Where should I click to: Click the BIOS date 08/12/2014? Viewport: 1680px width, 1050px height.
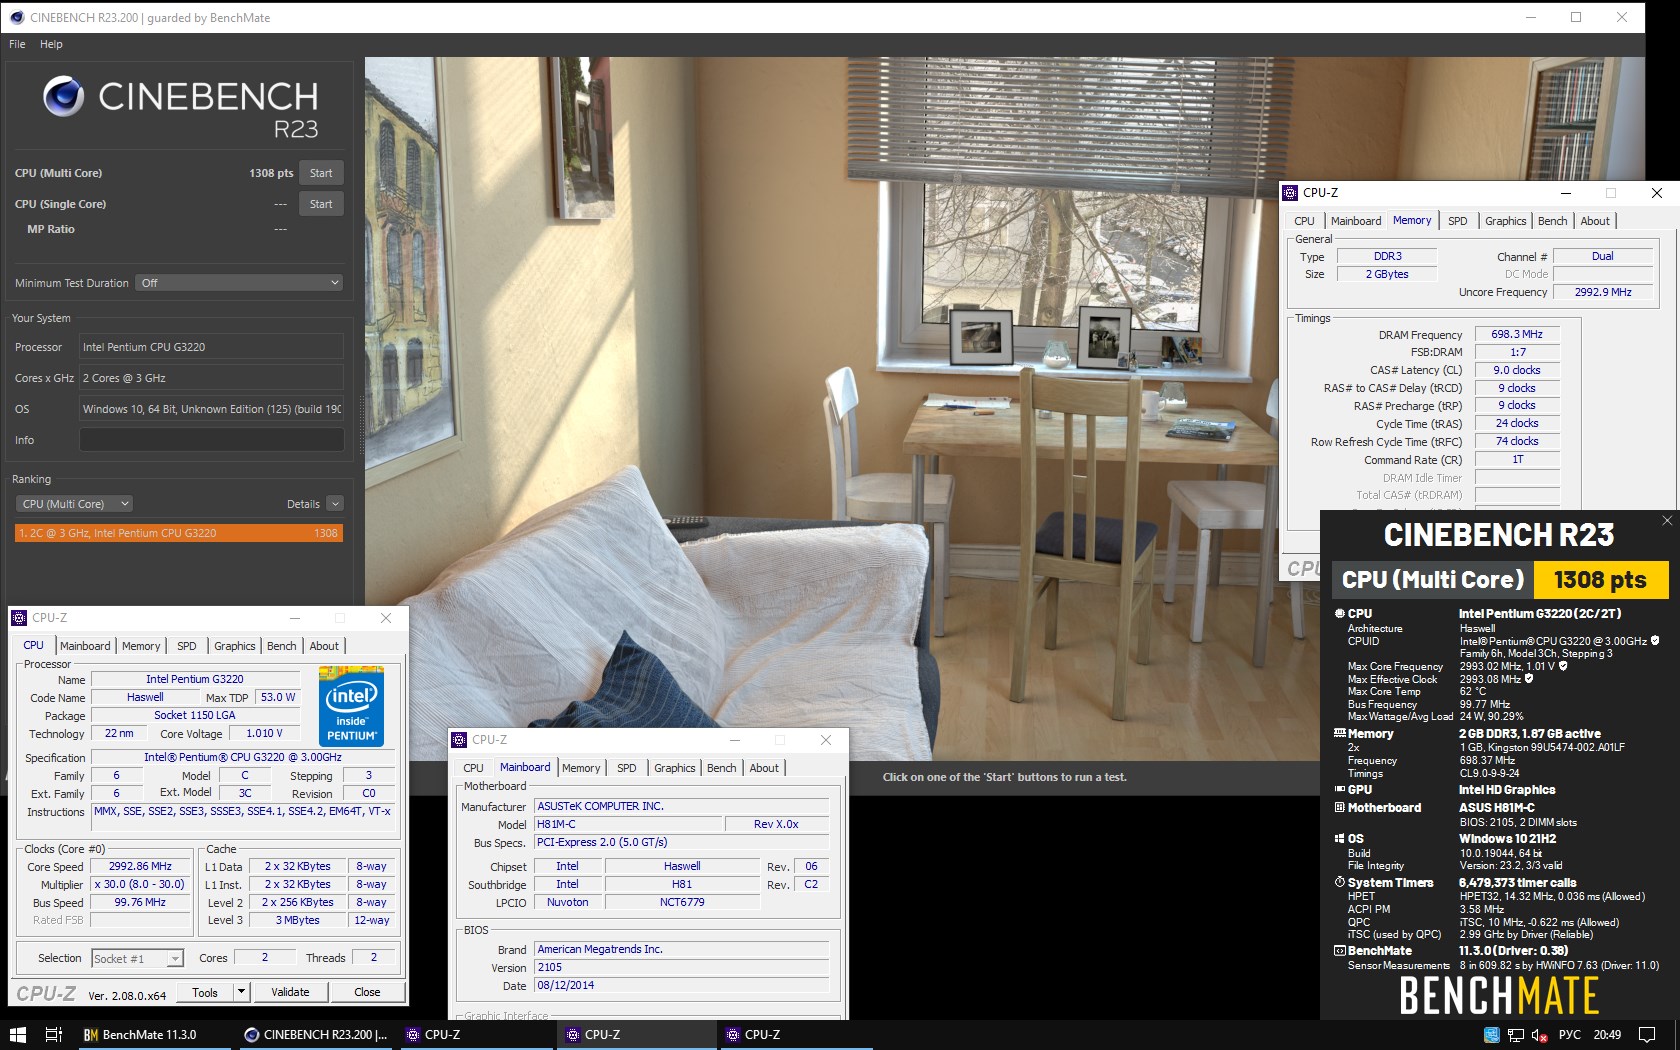click(682, 985)
